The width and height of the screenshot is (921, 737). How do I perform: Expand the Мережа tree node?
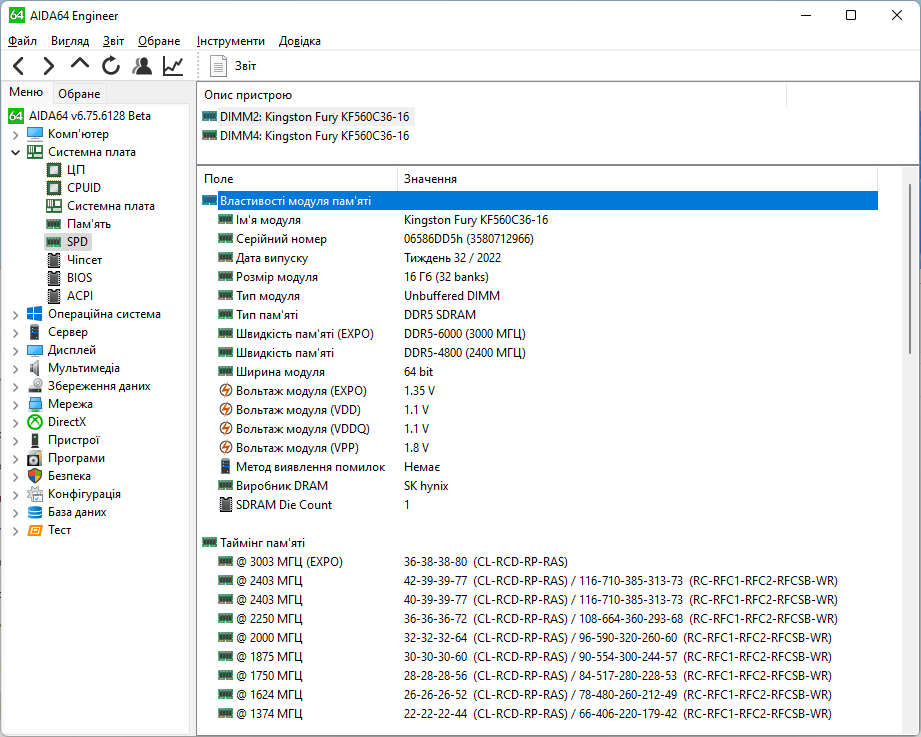click(15, 405)
